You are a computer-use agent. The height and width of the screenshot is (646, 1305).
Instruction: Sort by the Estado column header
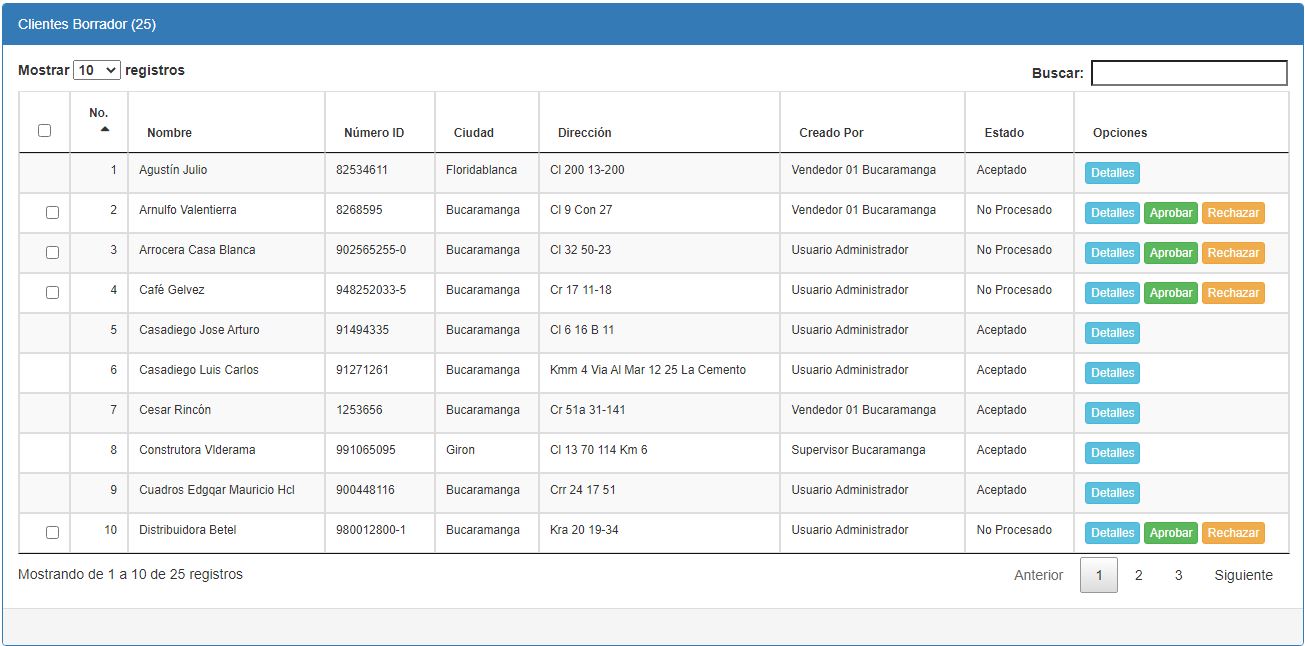(x=1004, y=133)
